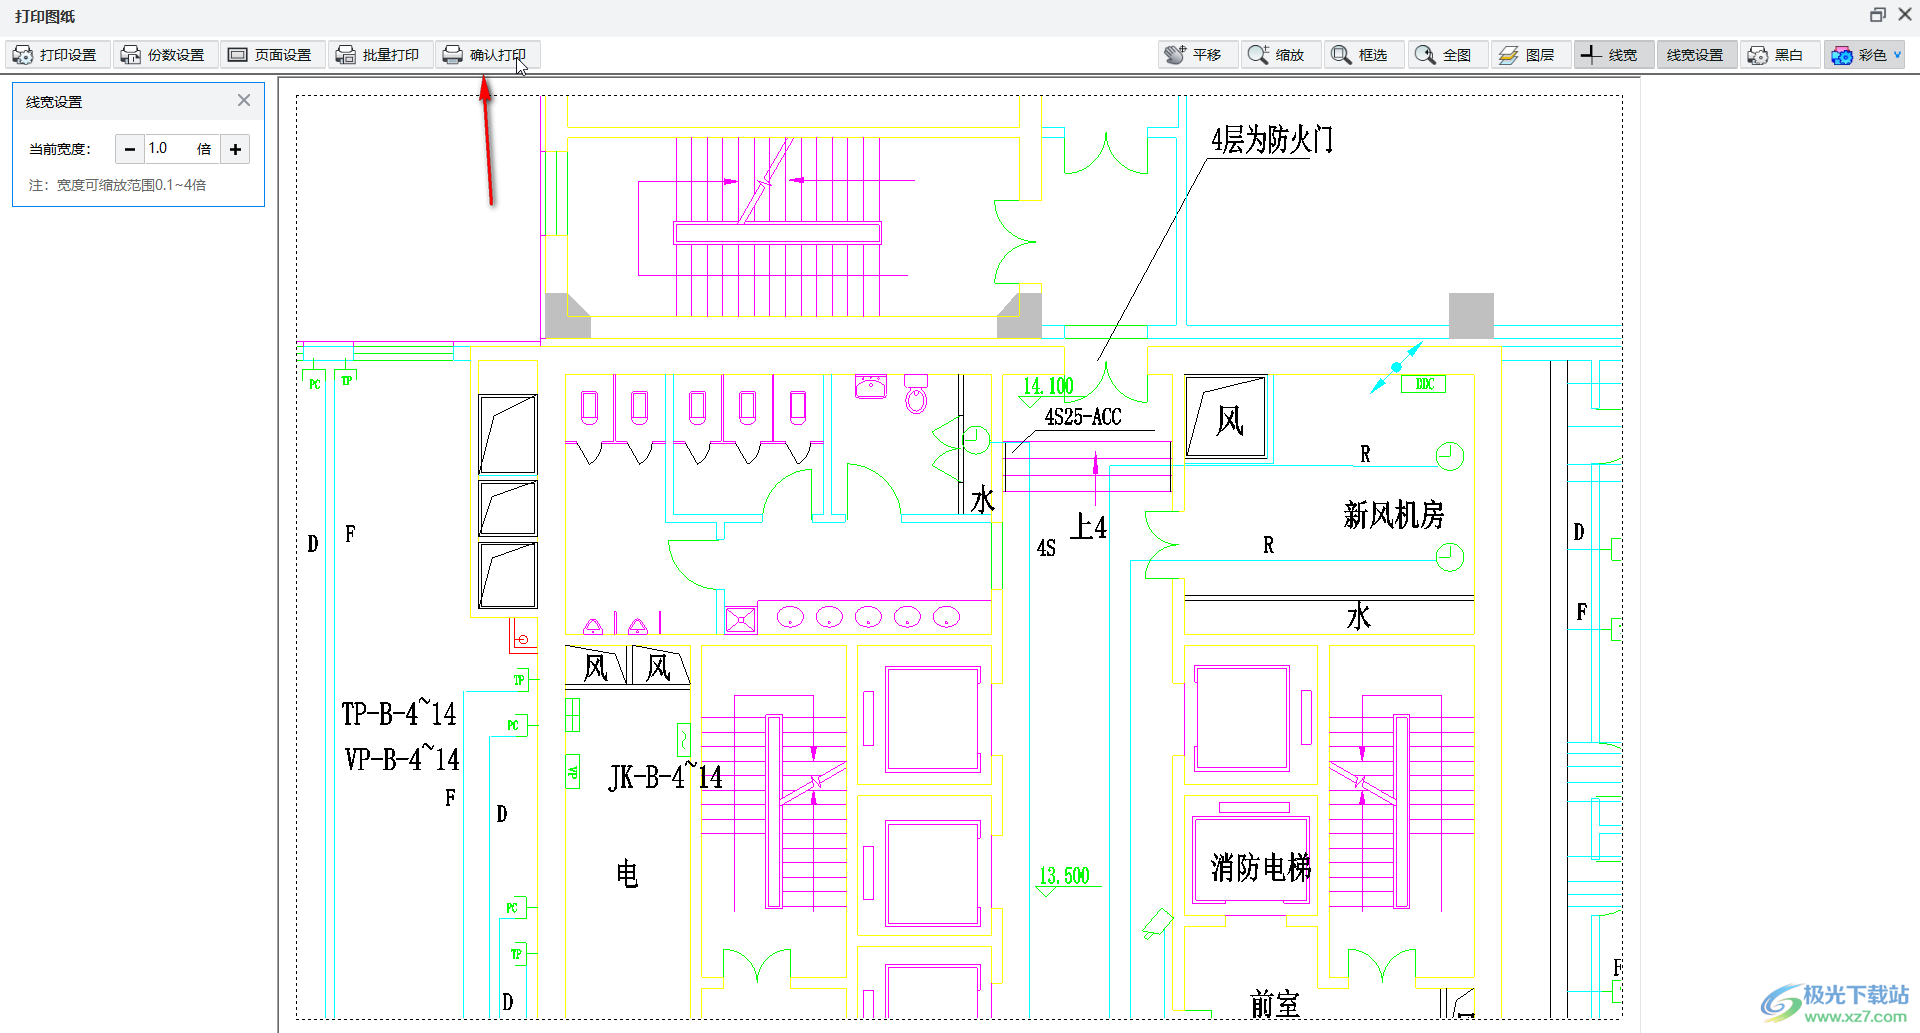
Task: Click the 注：宽度可缩放范围 note text
Action: 117,185
